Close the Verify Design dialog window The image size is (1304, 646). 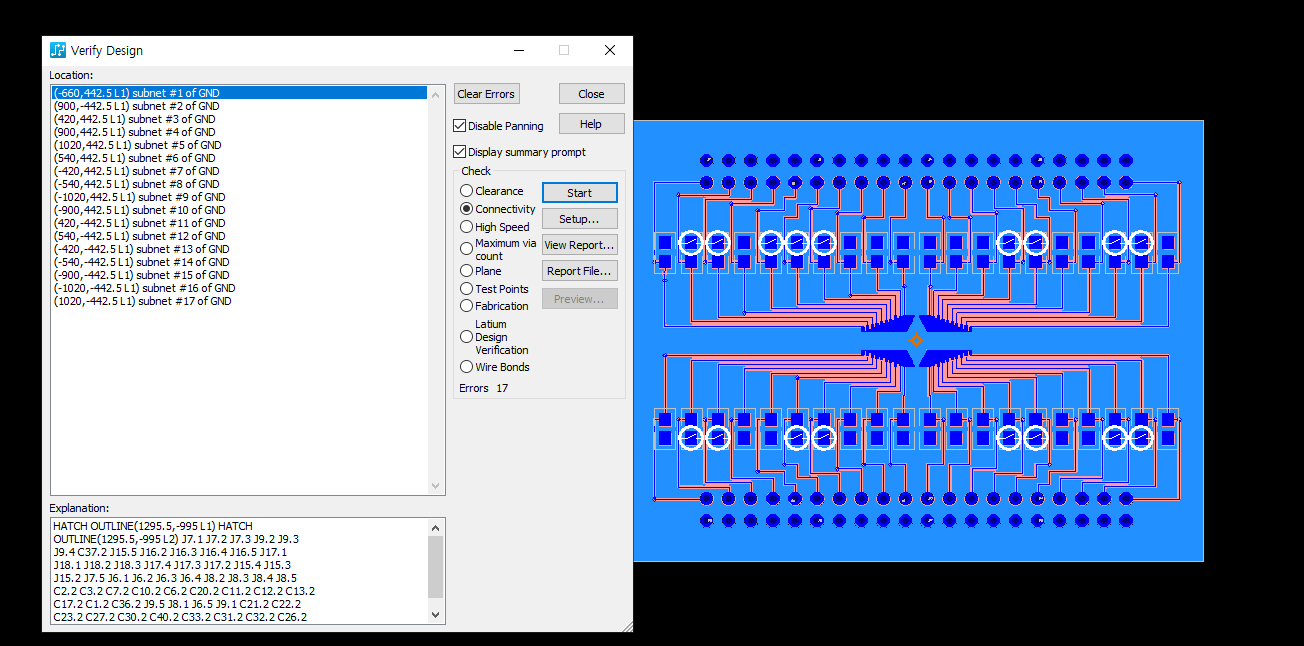(x=609, y=50)
